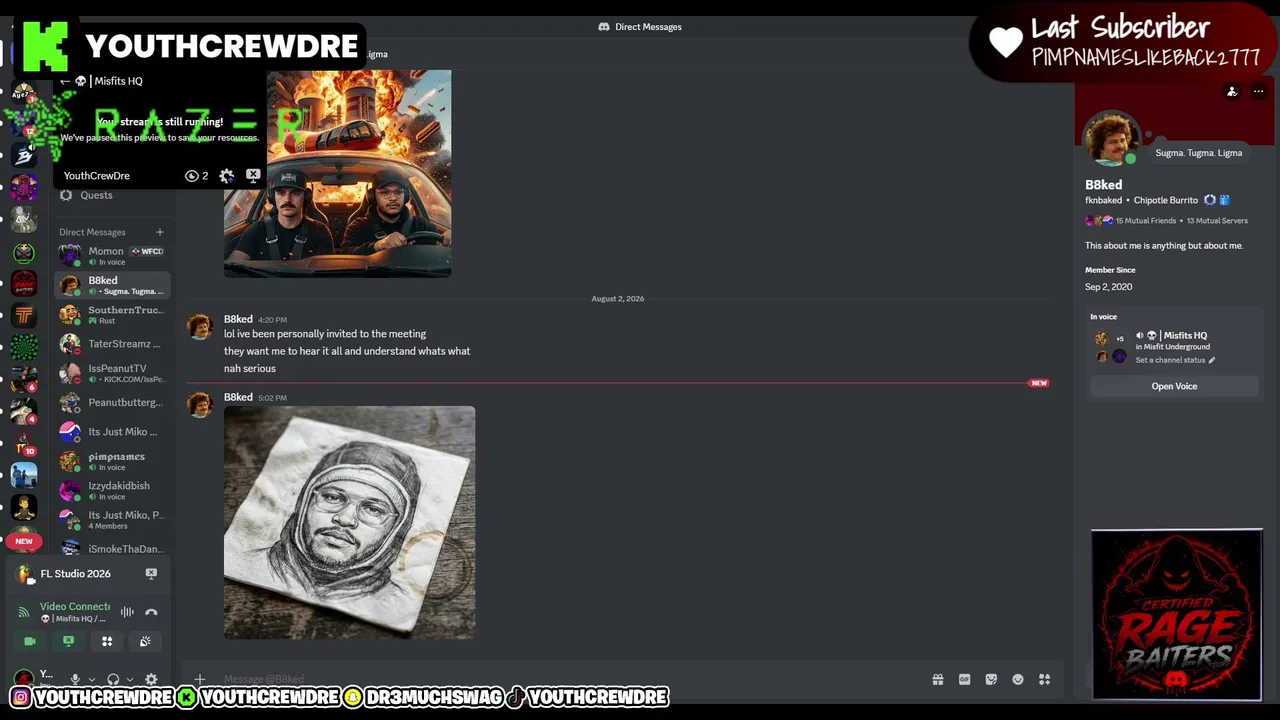Stop streaming from the preview overlay
Image resolution: width=1280 pixels, height=720 pixels.
(x=253, y=176)
